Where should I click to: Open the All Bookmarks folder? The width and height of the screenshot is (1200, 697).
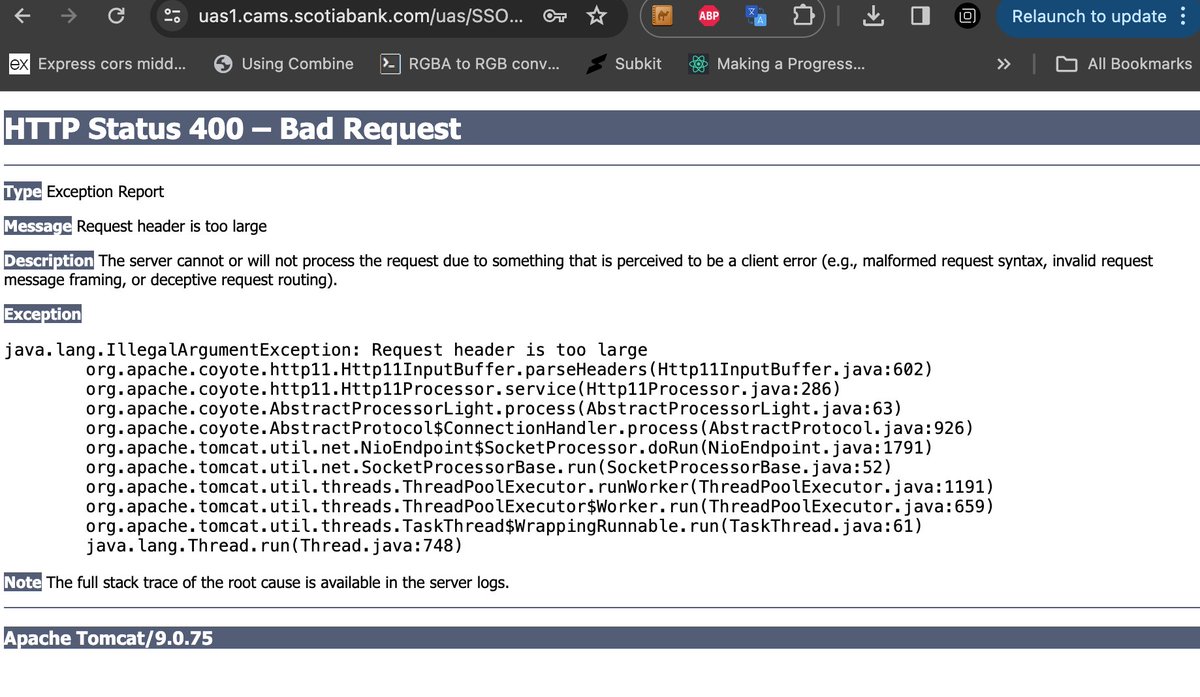pos(1125,63)
